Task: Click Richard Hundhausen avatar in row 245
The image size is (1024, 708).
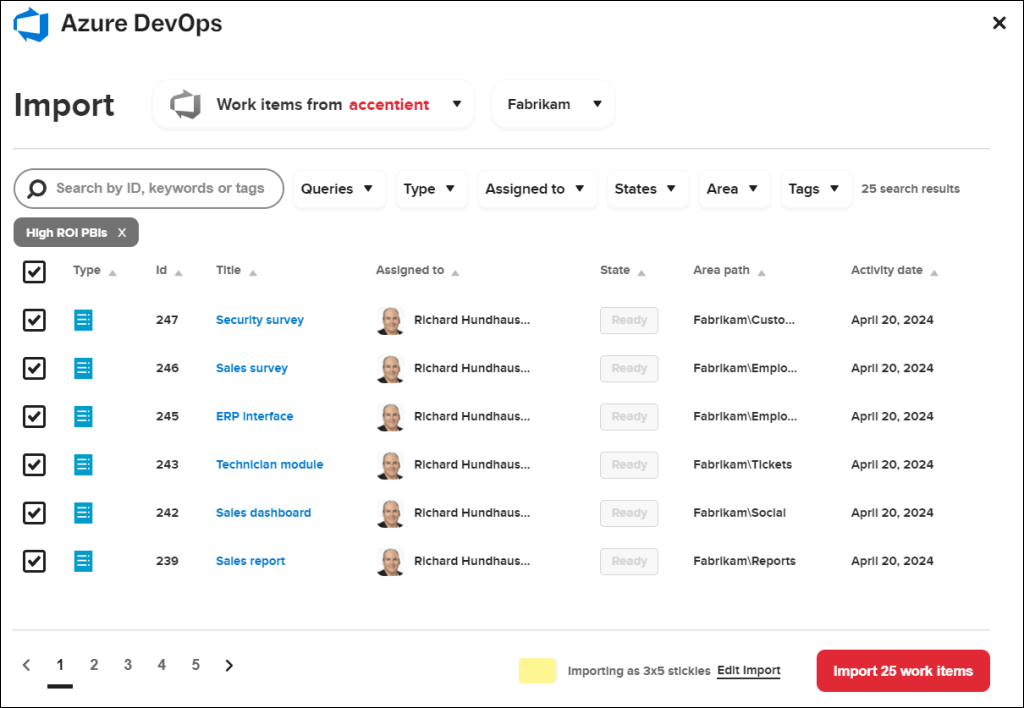Action: 391,417
